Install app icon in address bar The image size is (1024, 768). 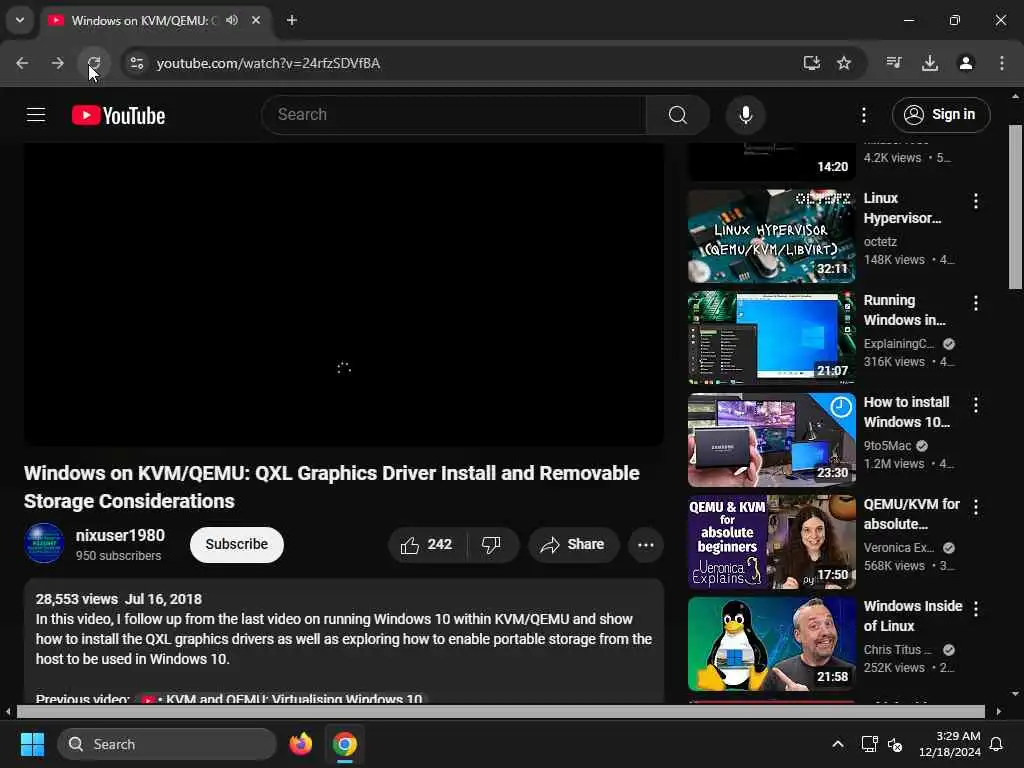[x=812, y=63]
